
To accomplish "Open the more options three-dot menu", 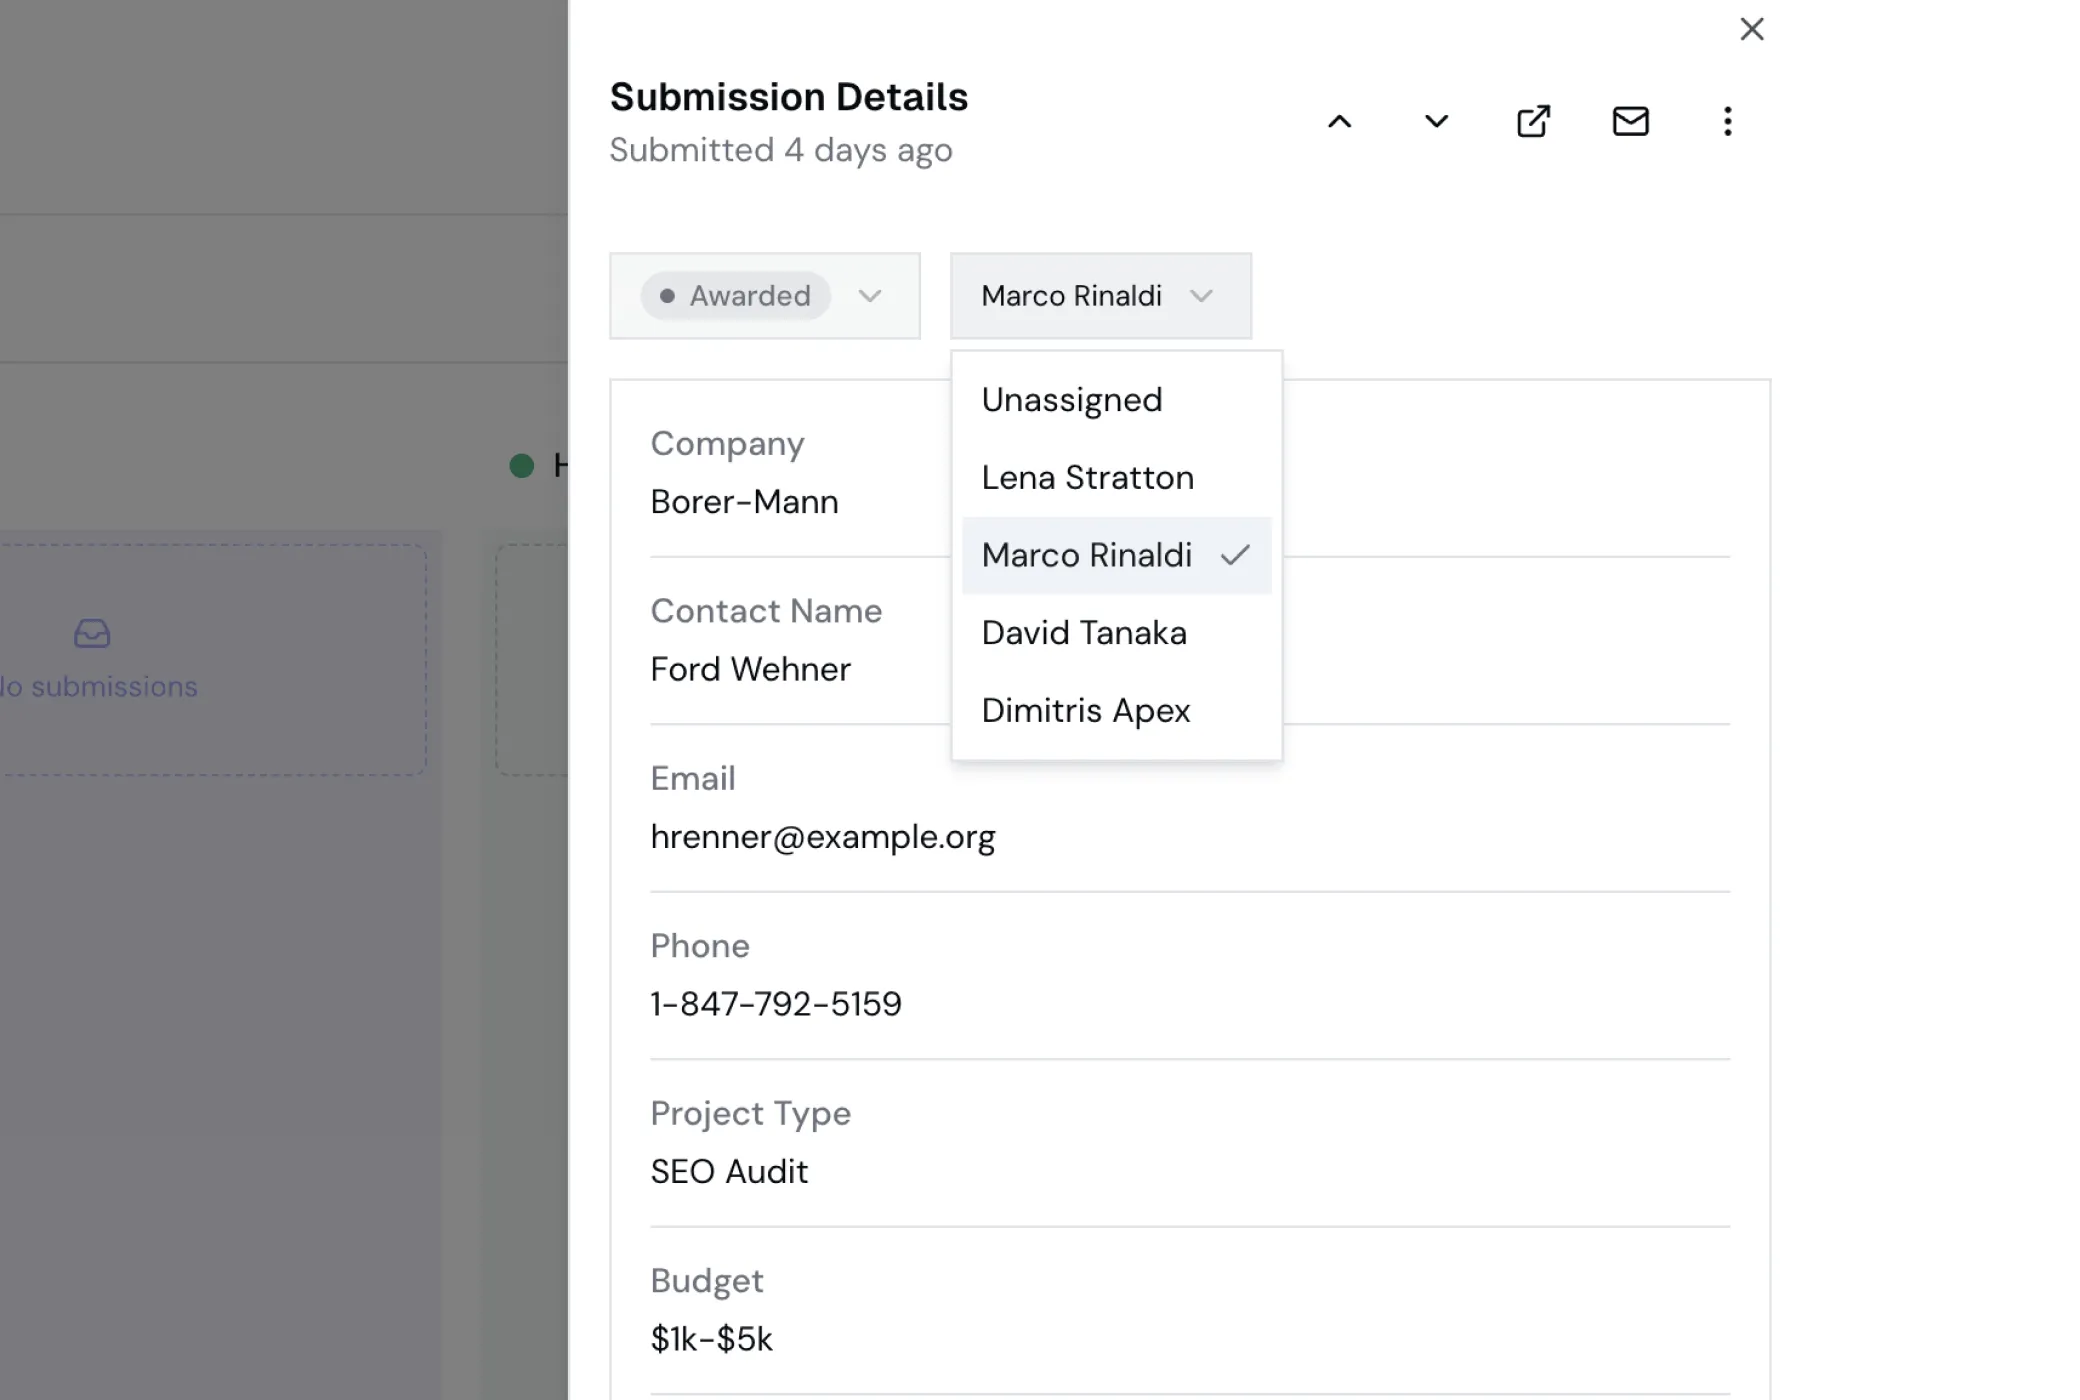I will point(1727,121).
